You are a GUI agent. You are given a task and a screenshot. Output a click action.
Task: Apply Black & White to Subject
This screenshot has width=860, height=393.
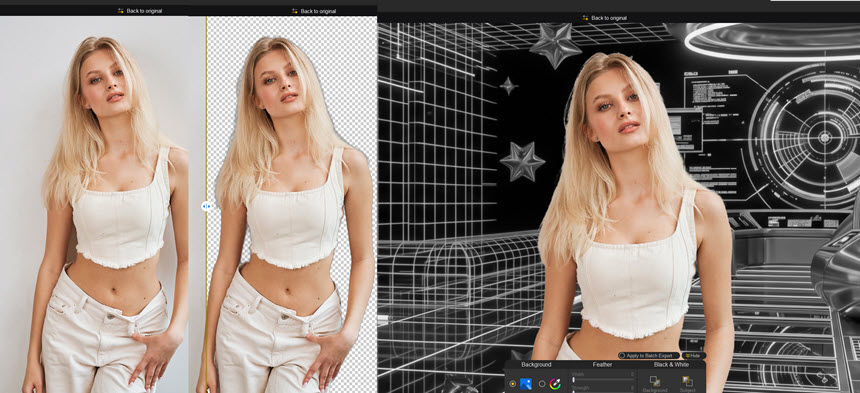687,384
